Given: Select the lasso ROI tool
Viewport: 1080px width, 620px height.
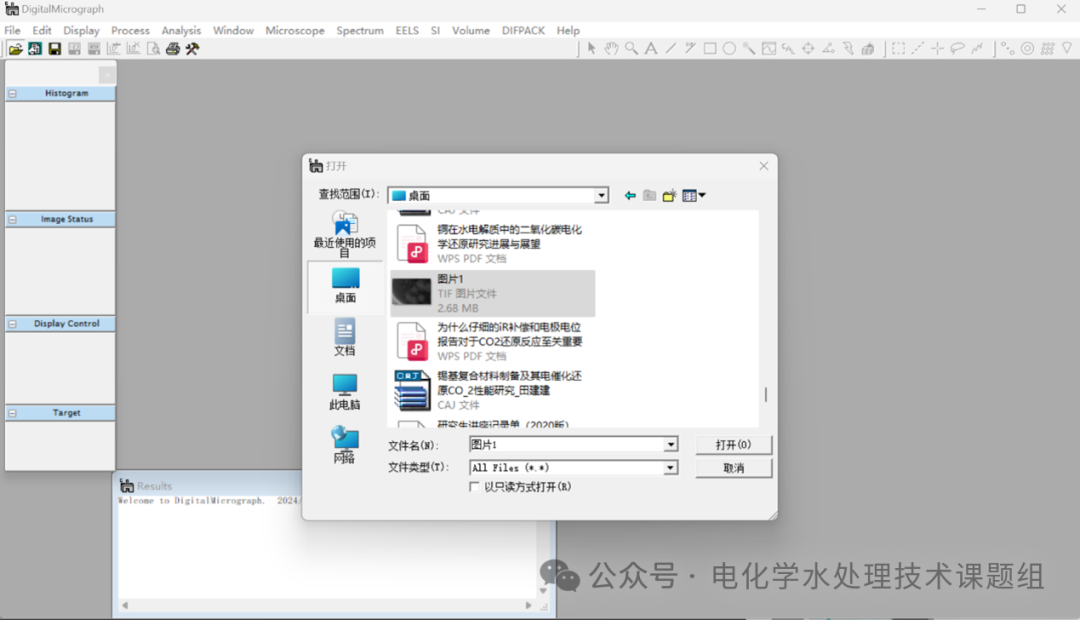Looking at the screenshot, I should (x=957, y=48).
